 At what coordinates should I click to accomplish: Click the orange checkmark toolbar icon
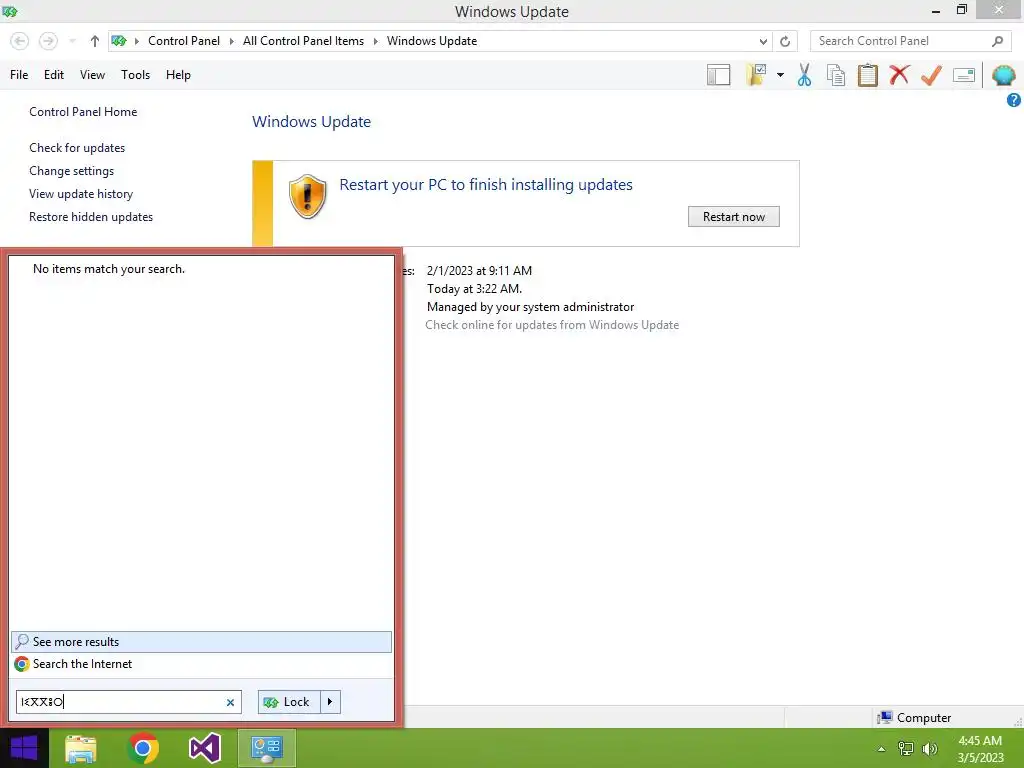point(931,75)
